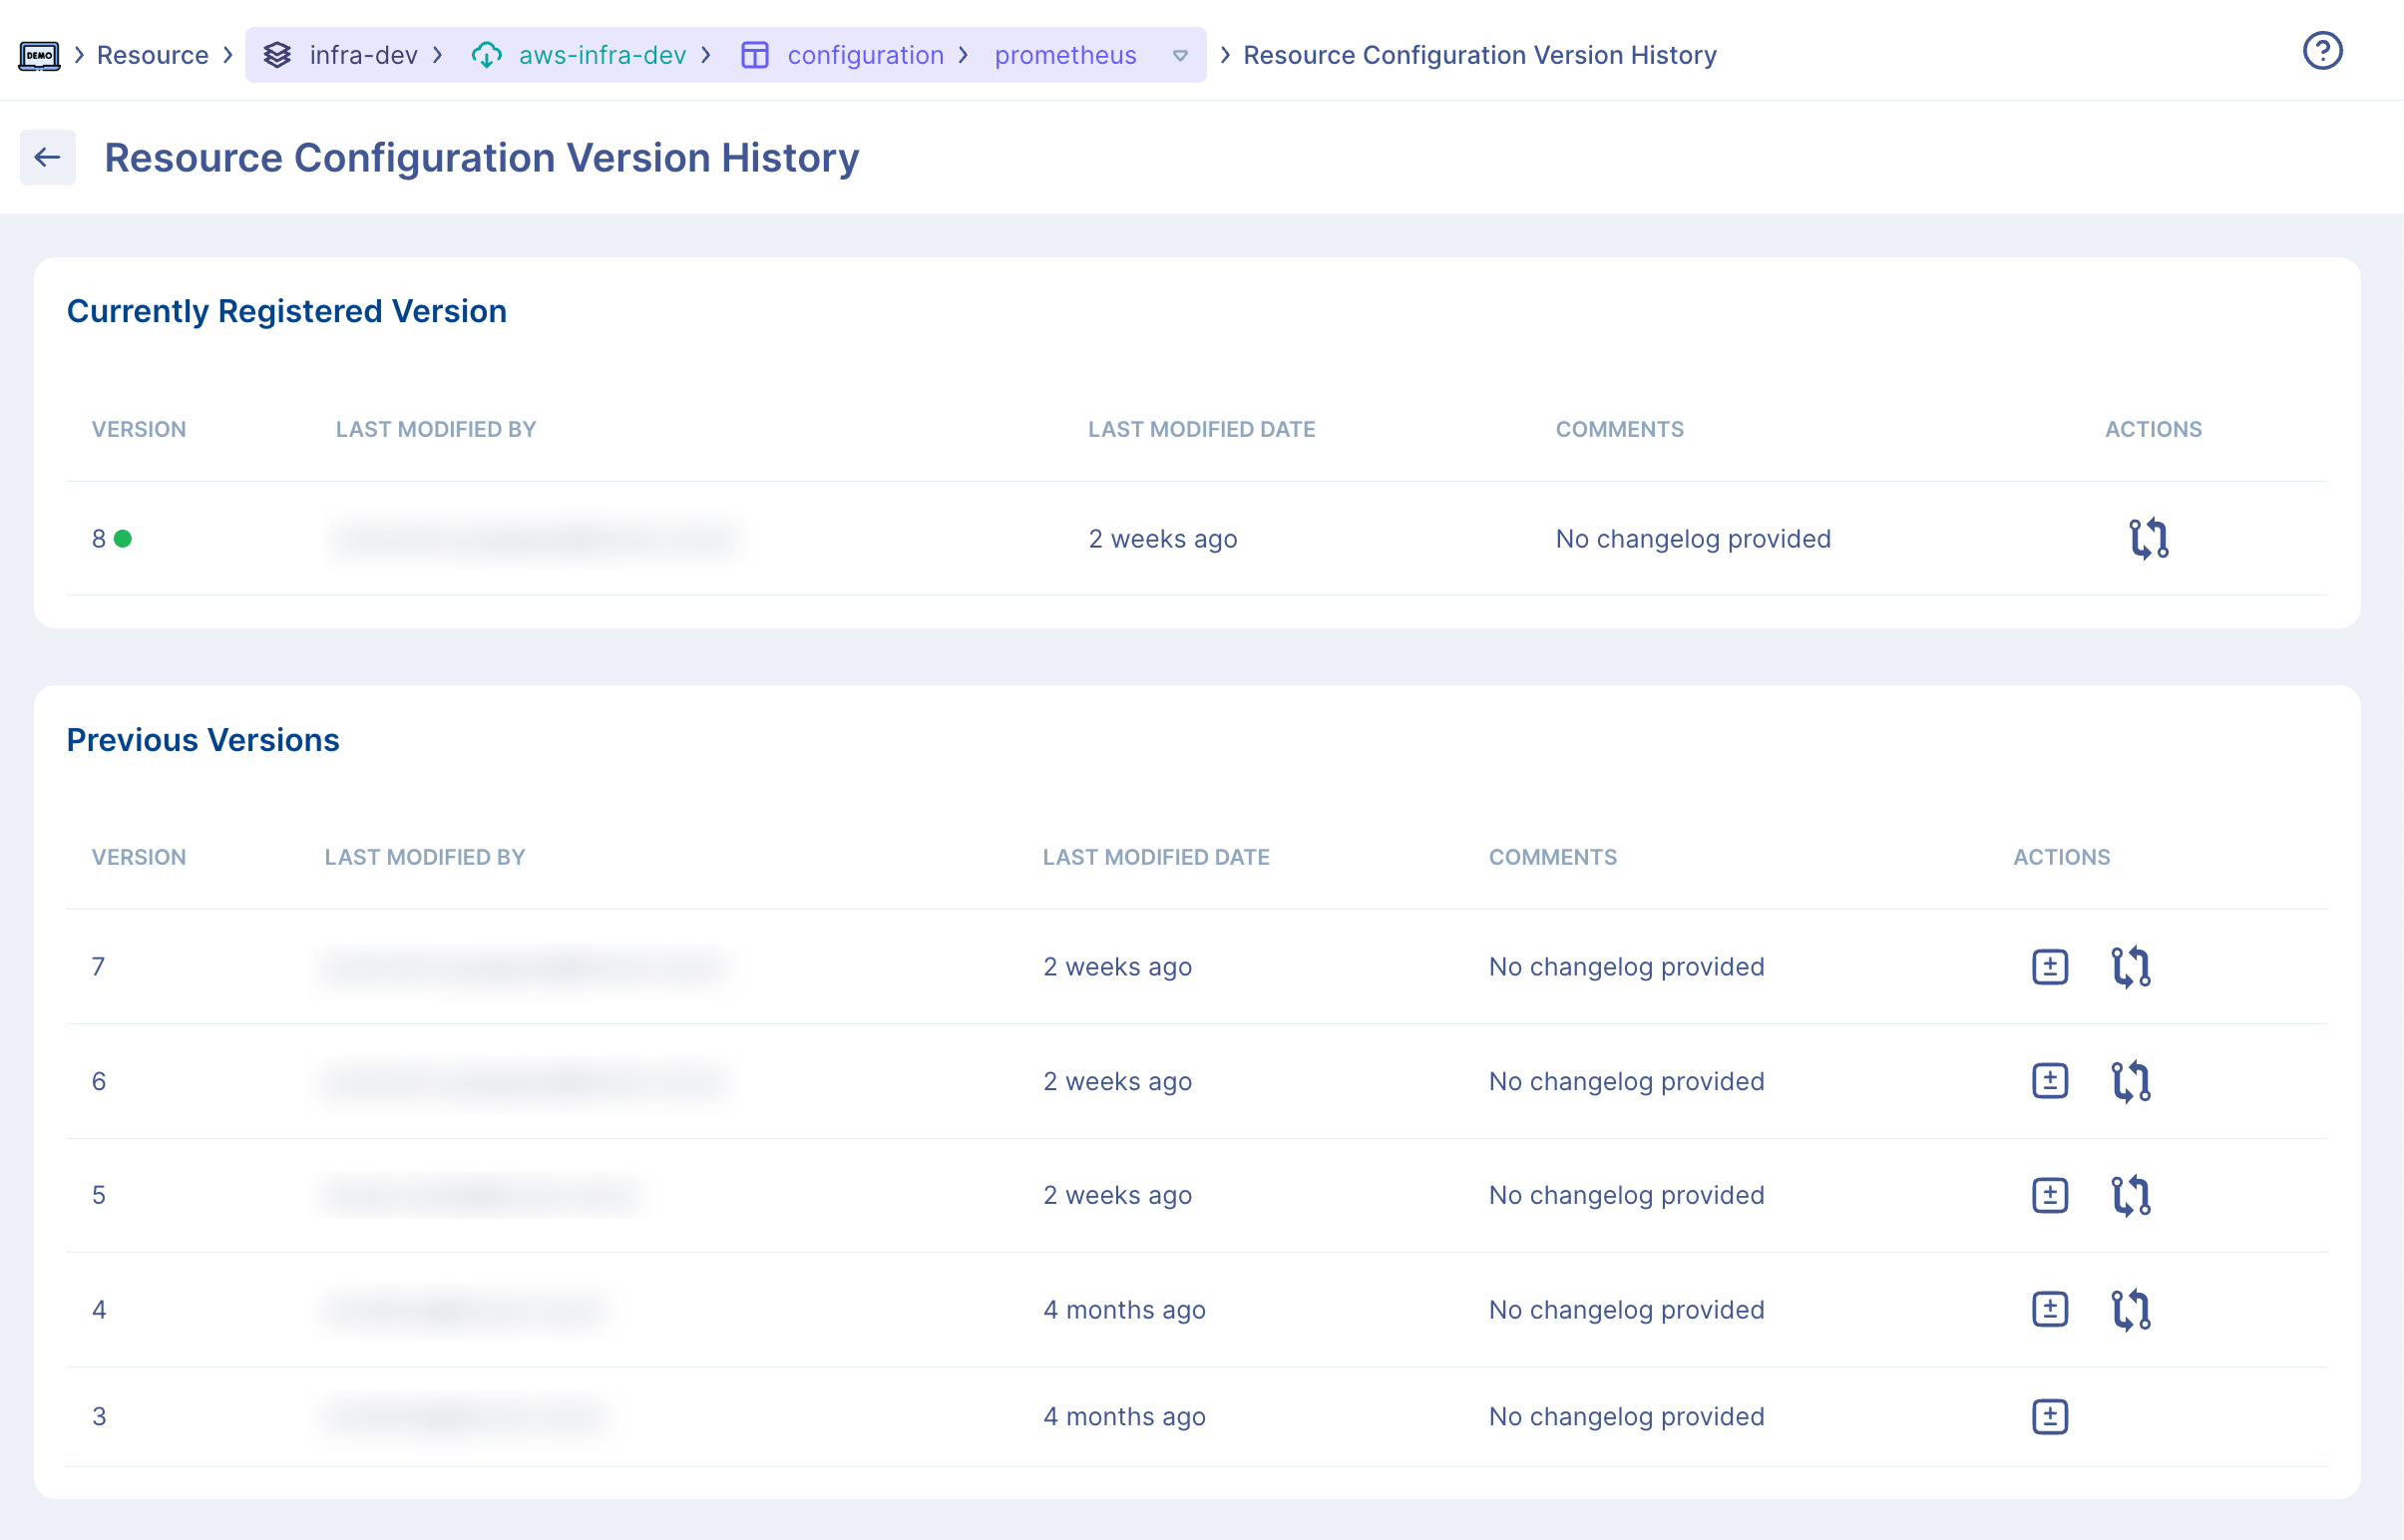This screenshot has width=2404, height=1540.
Task: Go to Resource breadcrumb
Action: pos(152,55)
